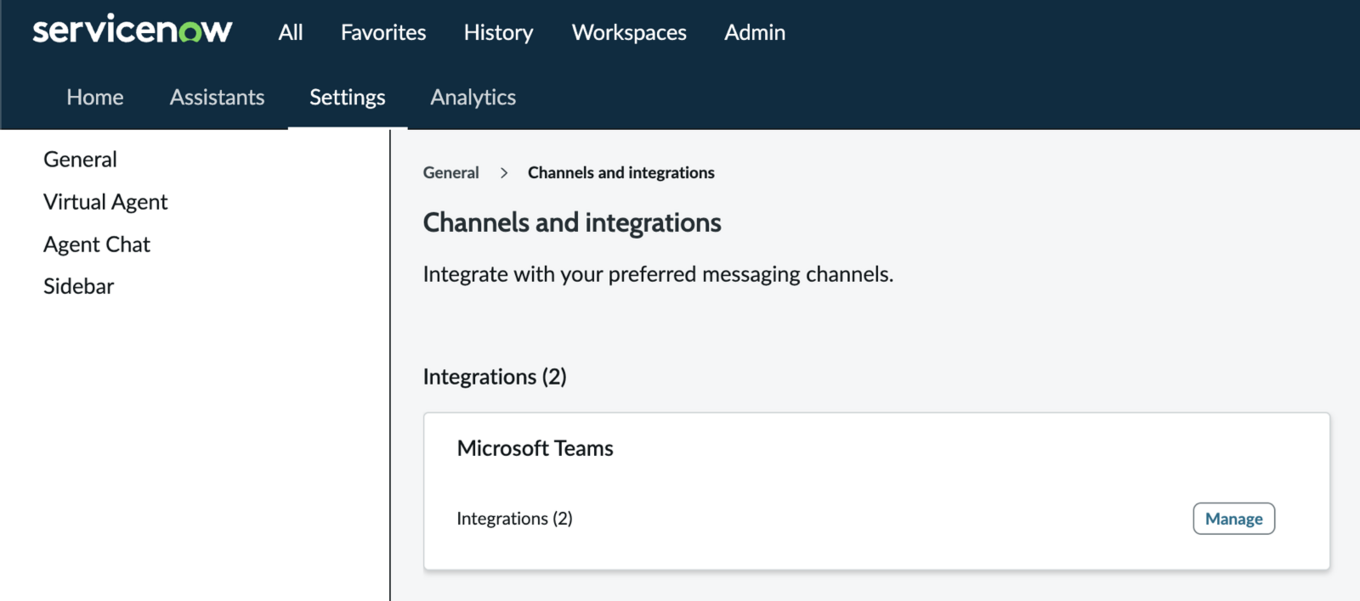The width and height of the screenshot is (1360, 601).
Task: Click the General breadcrumb link
Action: click(451, 172)
